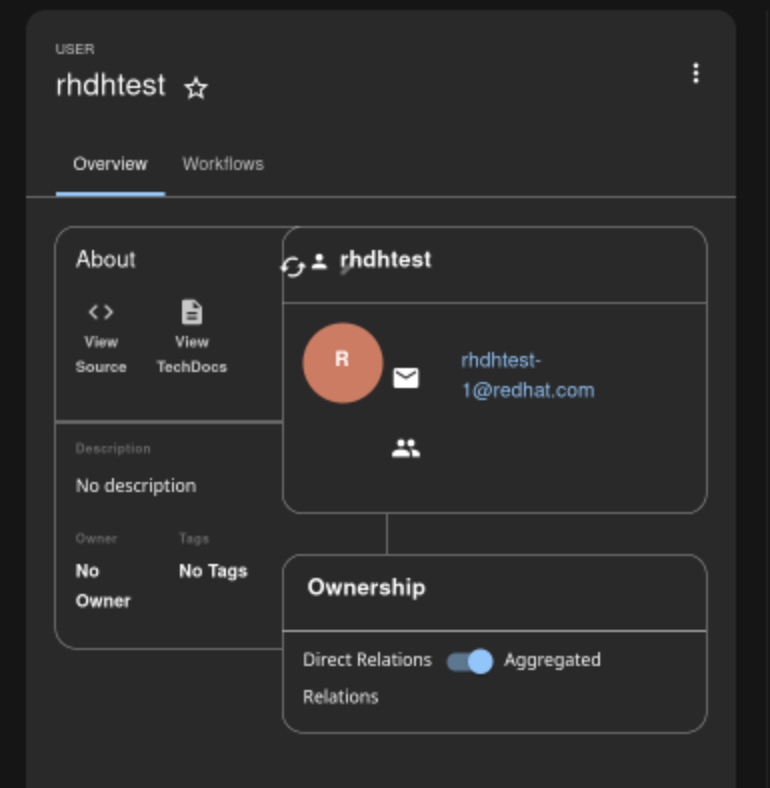Click the View TechDocs label text
Image resolution: width=770 pixels, height=788 pixels.
(x=191, y=354)
